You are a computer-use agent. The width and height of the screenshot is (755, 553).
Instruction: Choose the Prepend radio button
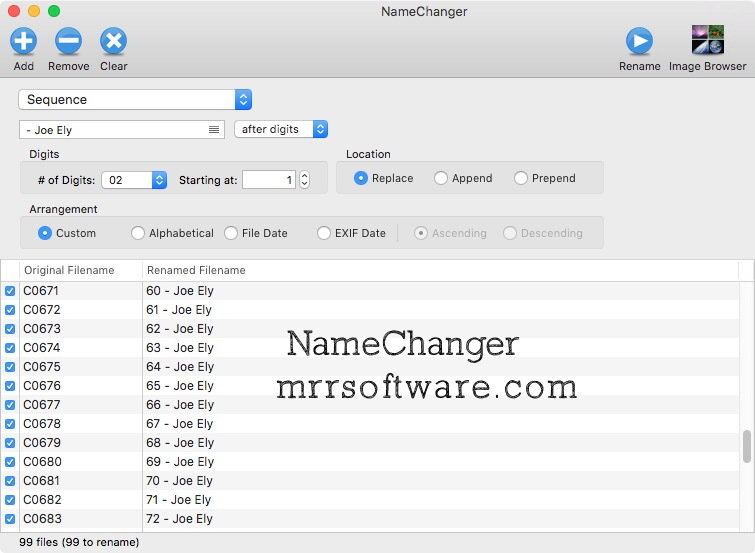[521, 178]
